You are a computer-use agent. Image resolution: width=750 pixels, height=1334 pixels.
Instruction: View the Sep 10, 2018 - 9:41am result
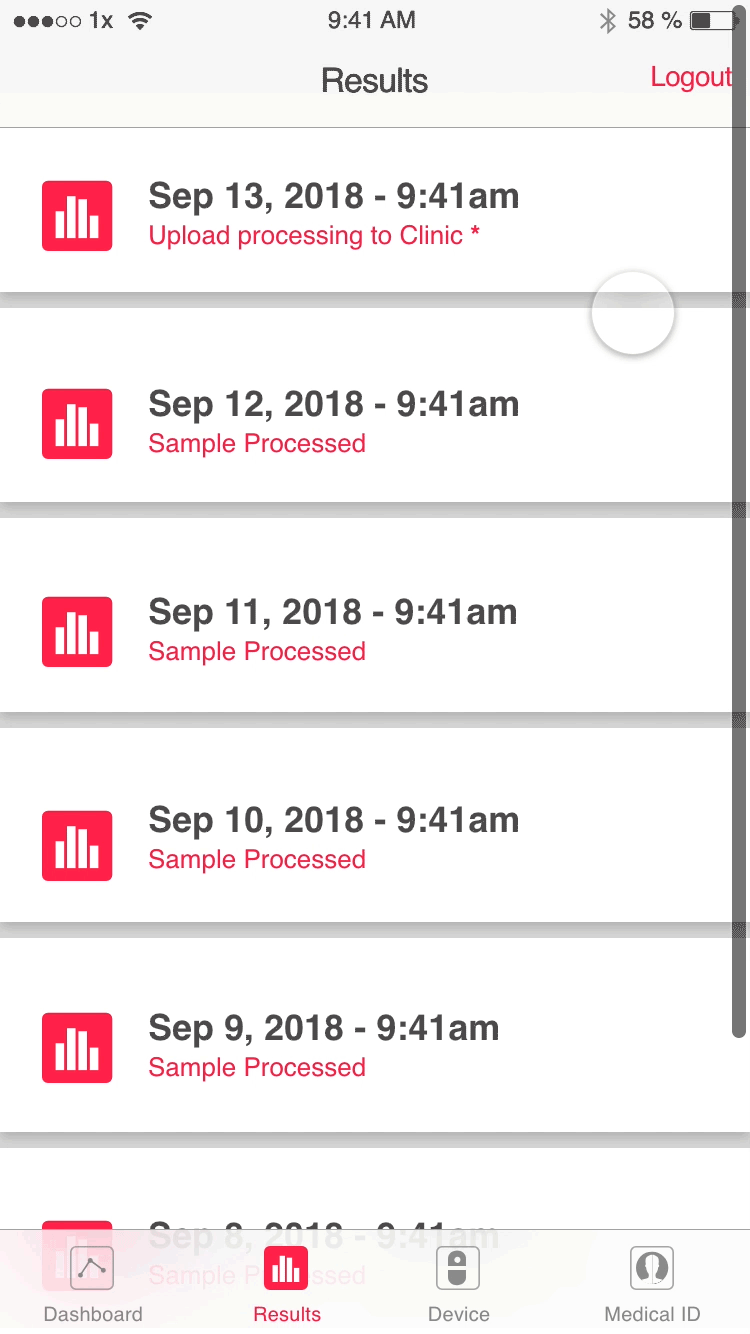pos(333,821)
